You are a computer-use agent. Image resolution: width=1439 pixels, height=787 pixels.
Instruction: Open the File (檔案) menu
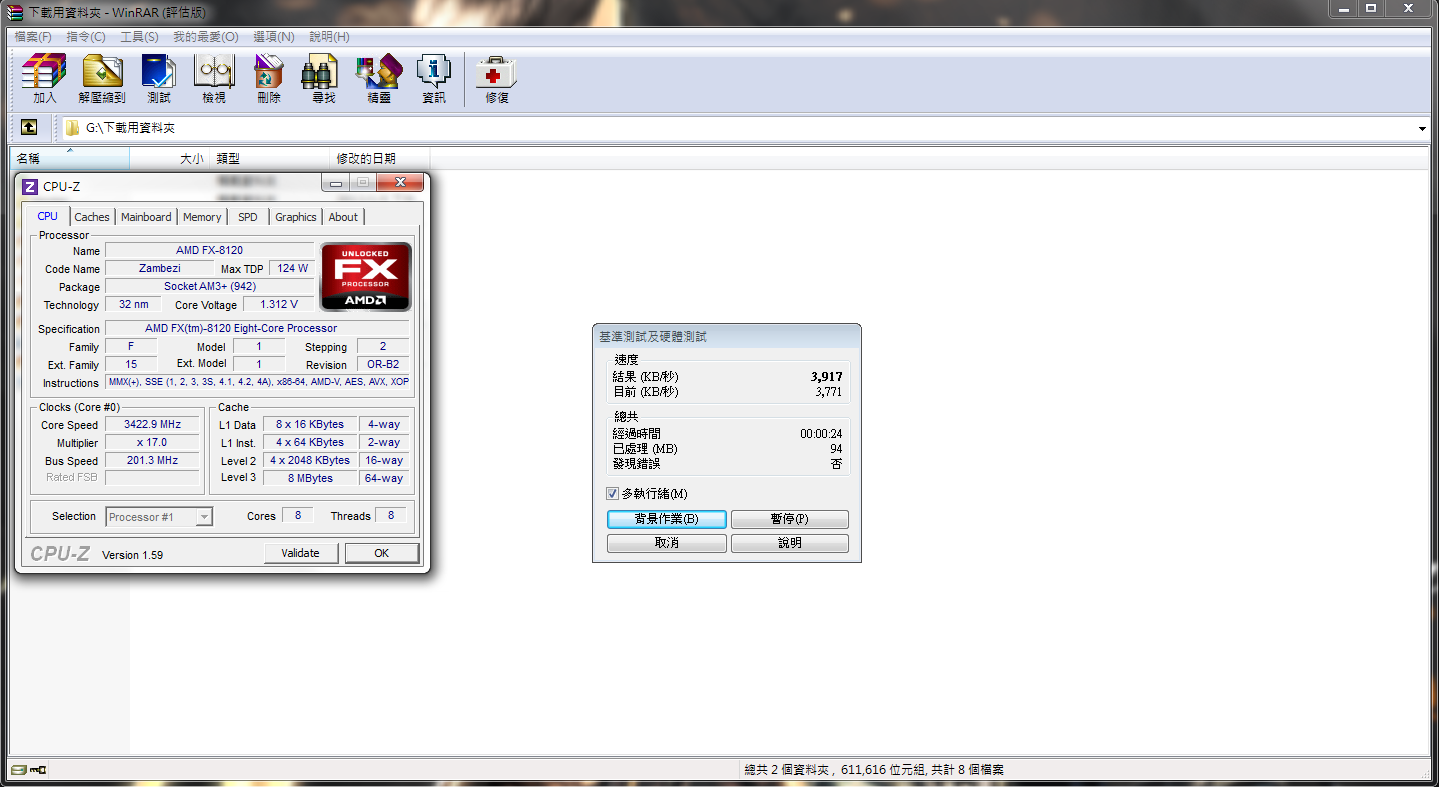coord(32,37)
